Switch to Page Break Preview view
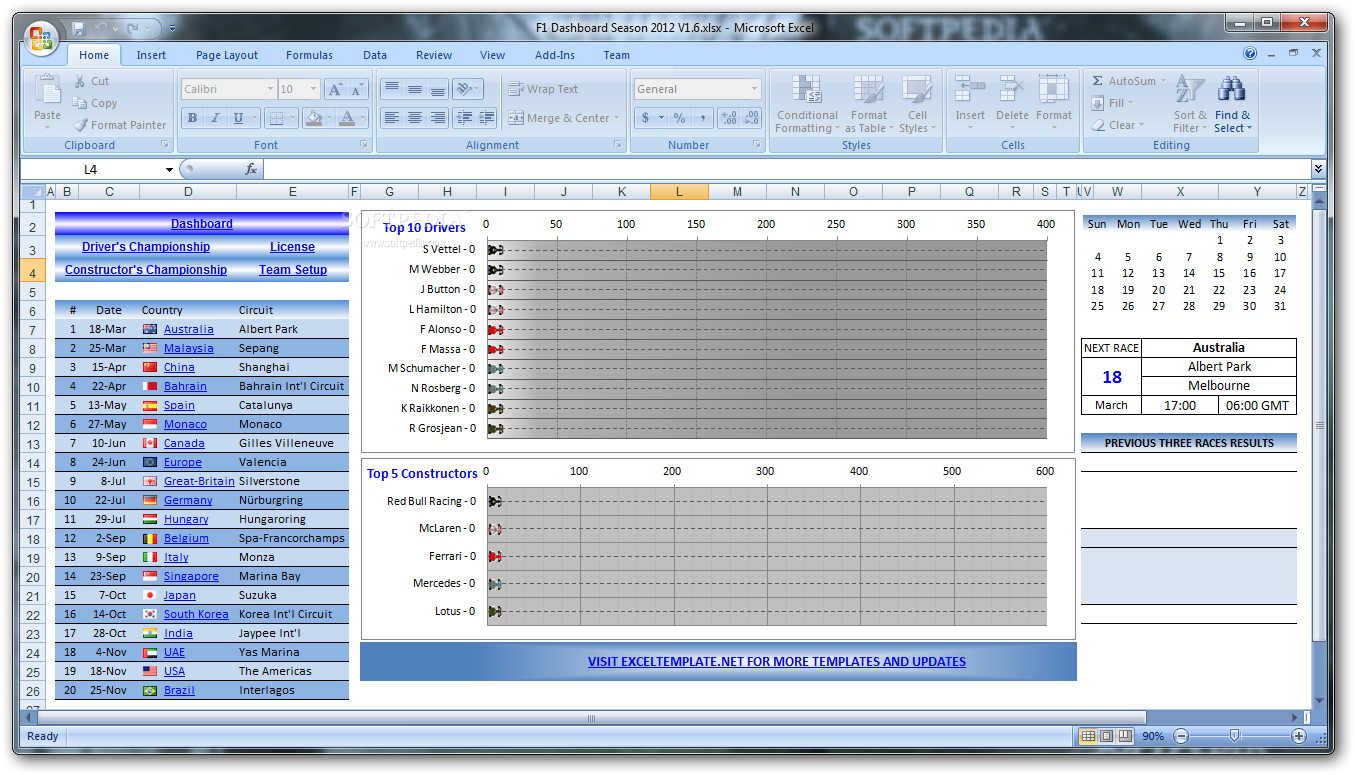 (1125, 736)
